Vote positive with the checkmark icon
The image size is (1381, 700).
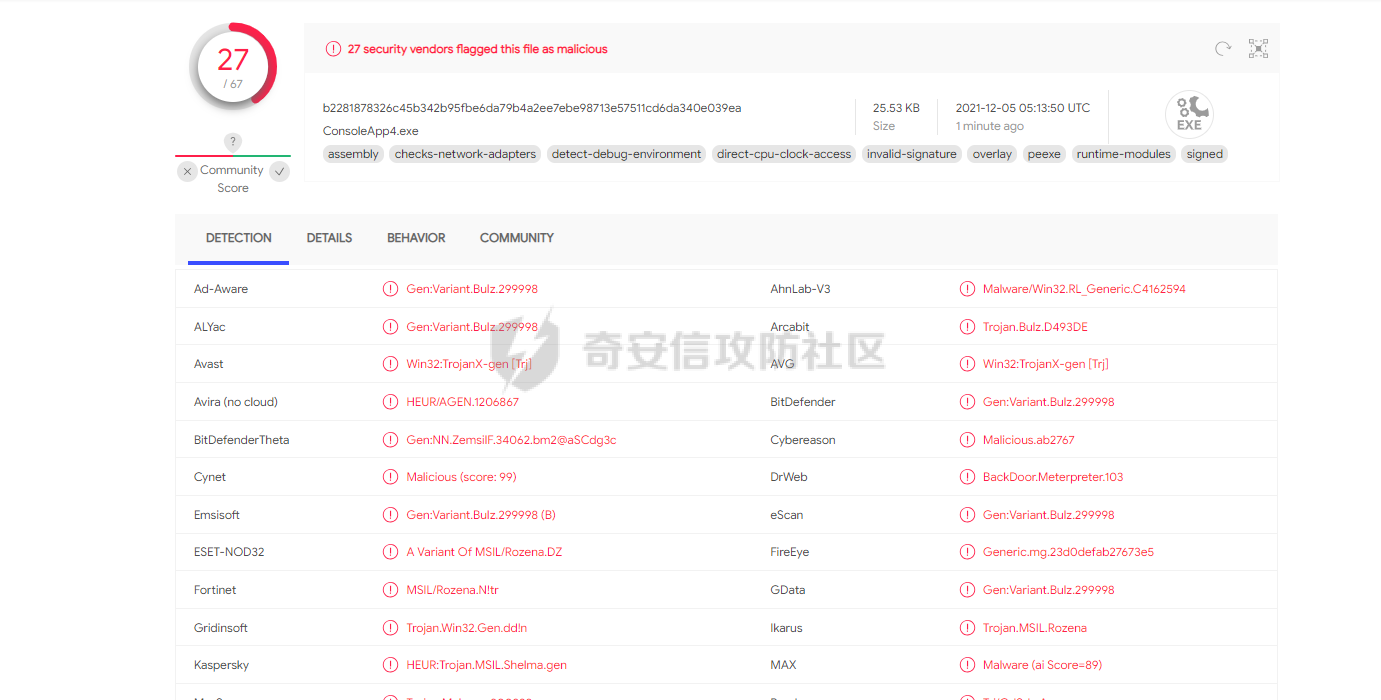(x=279, y=172)
